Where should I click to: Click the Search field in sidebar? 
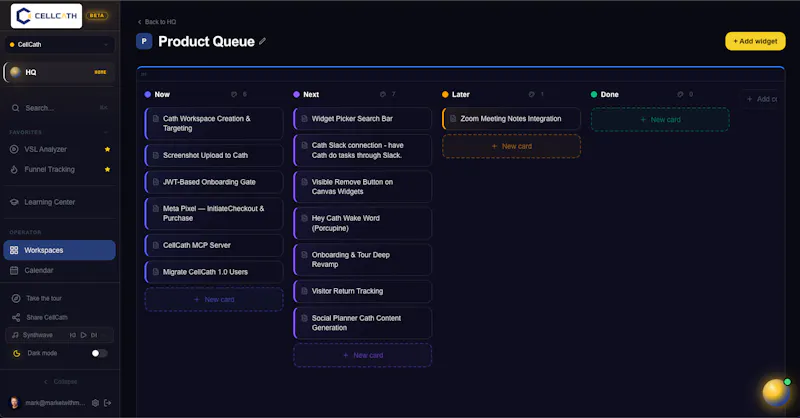tap(59, 108)
